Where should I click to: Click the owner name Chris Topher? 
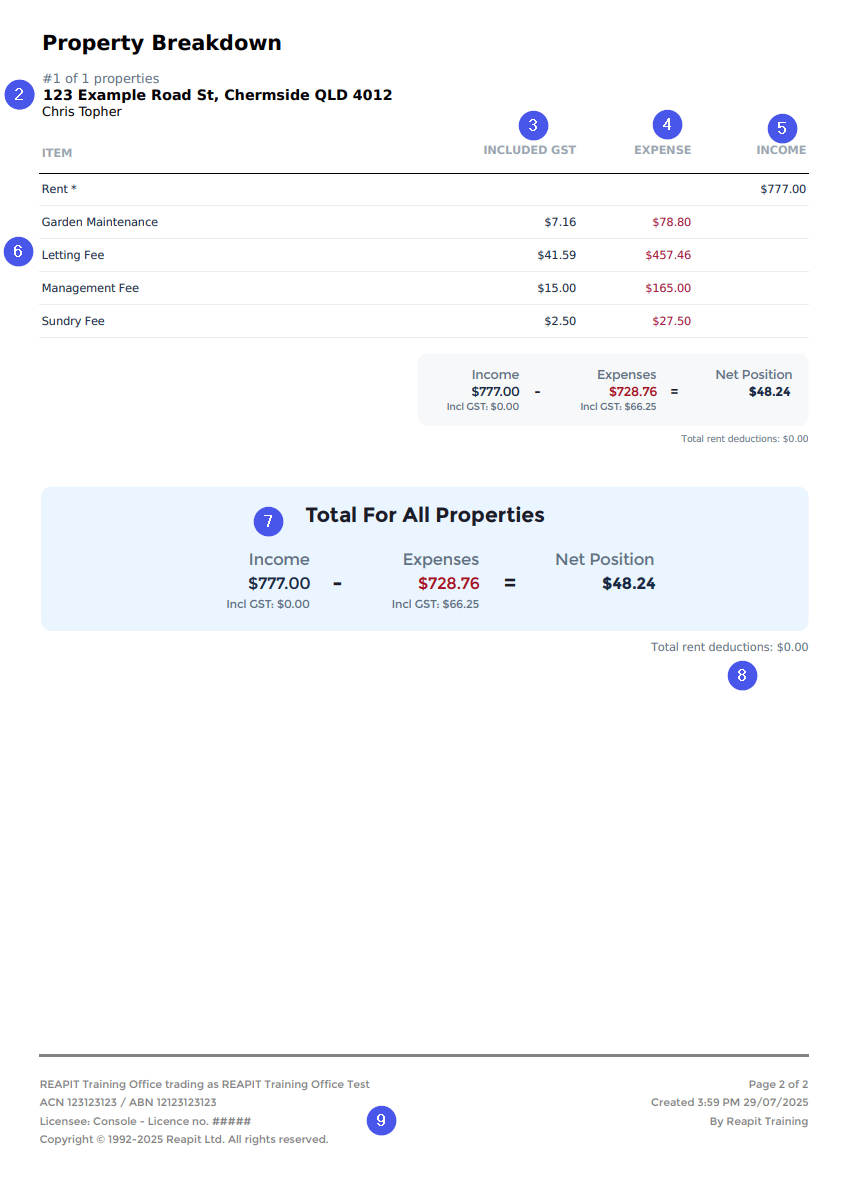click(x=82, y=112)
